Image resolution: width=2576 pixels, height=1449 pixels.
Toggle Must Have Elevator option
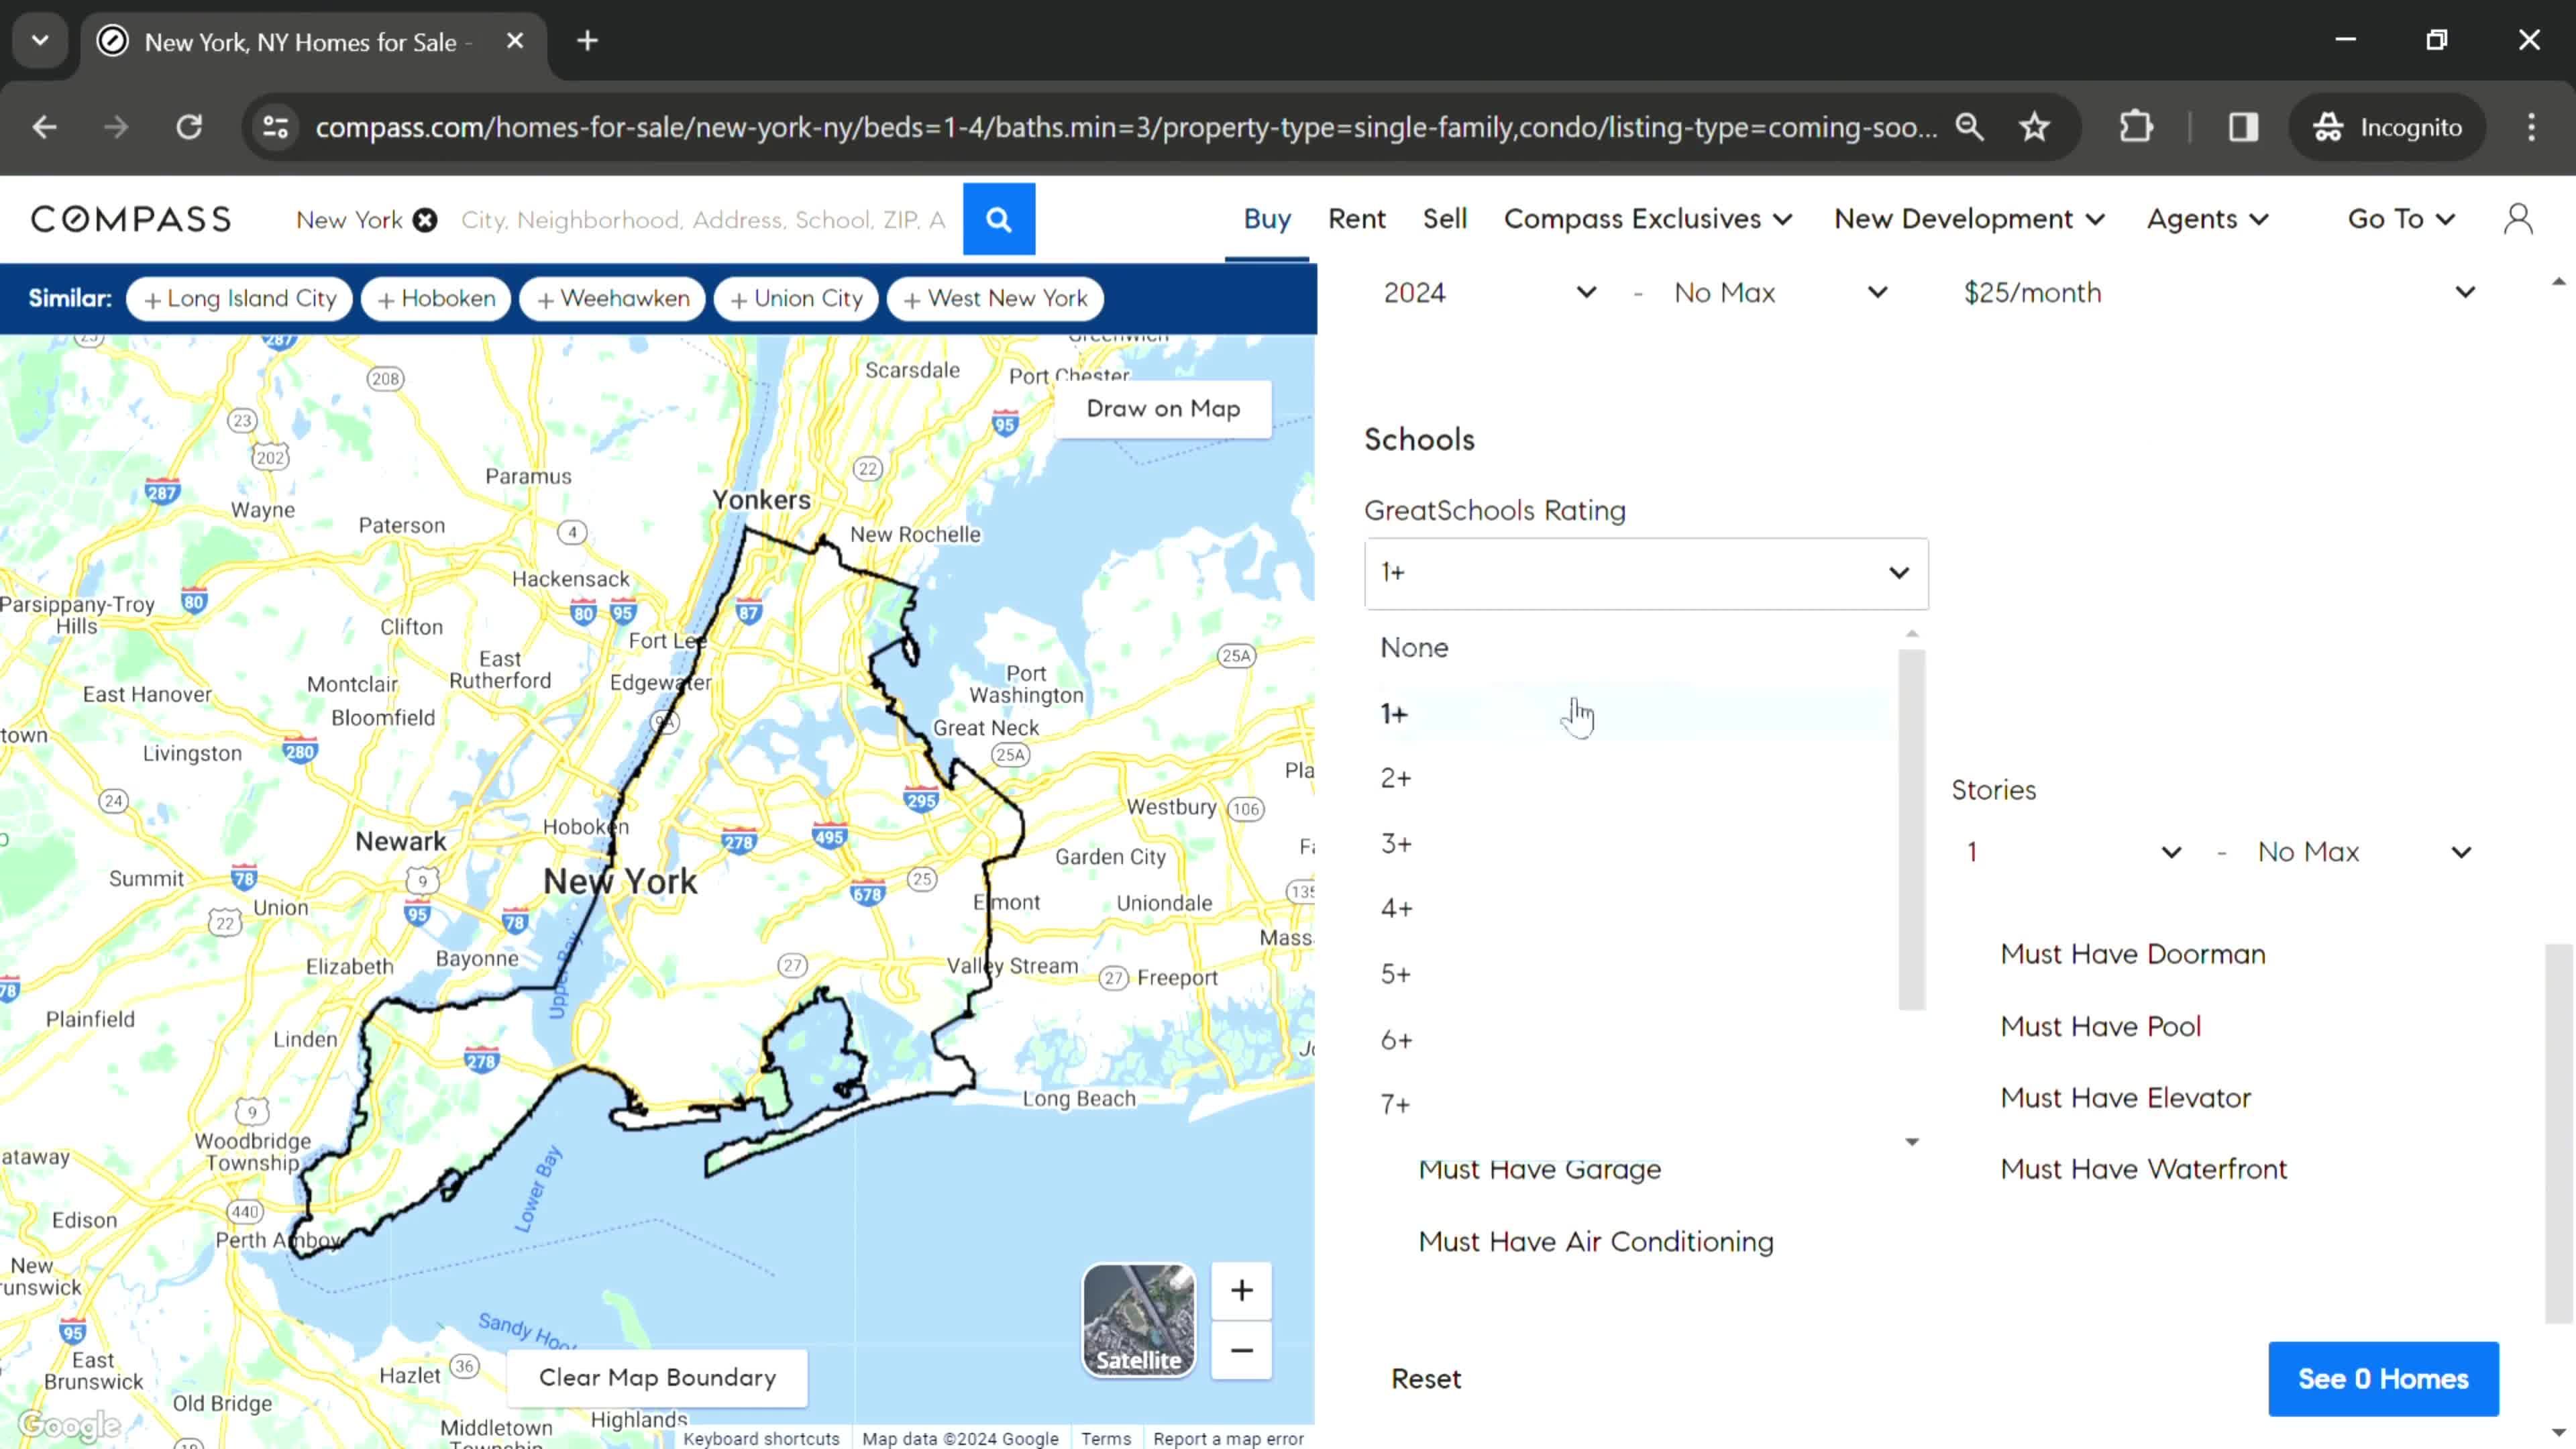(x=2125, y=1098)
